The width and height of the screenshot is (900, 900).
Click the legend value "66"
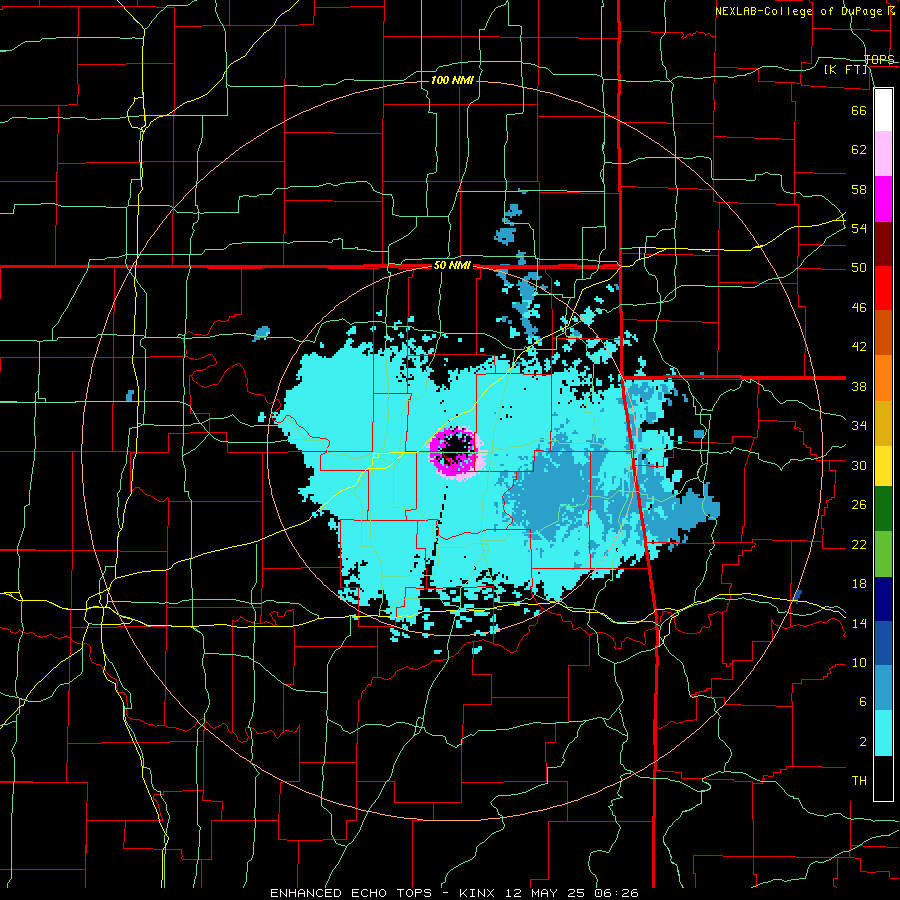coord(859,110)
